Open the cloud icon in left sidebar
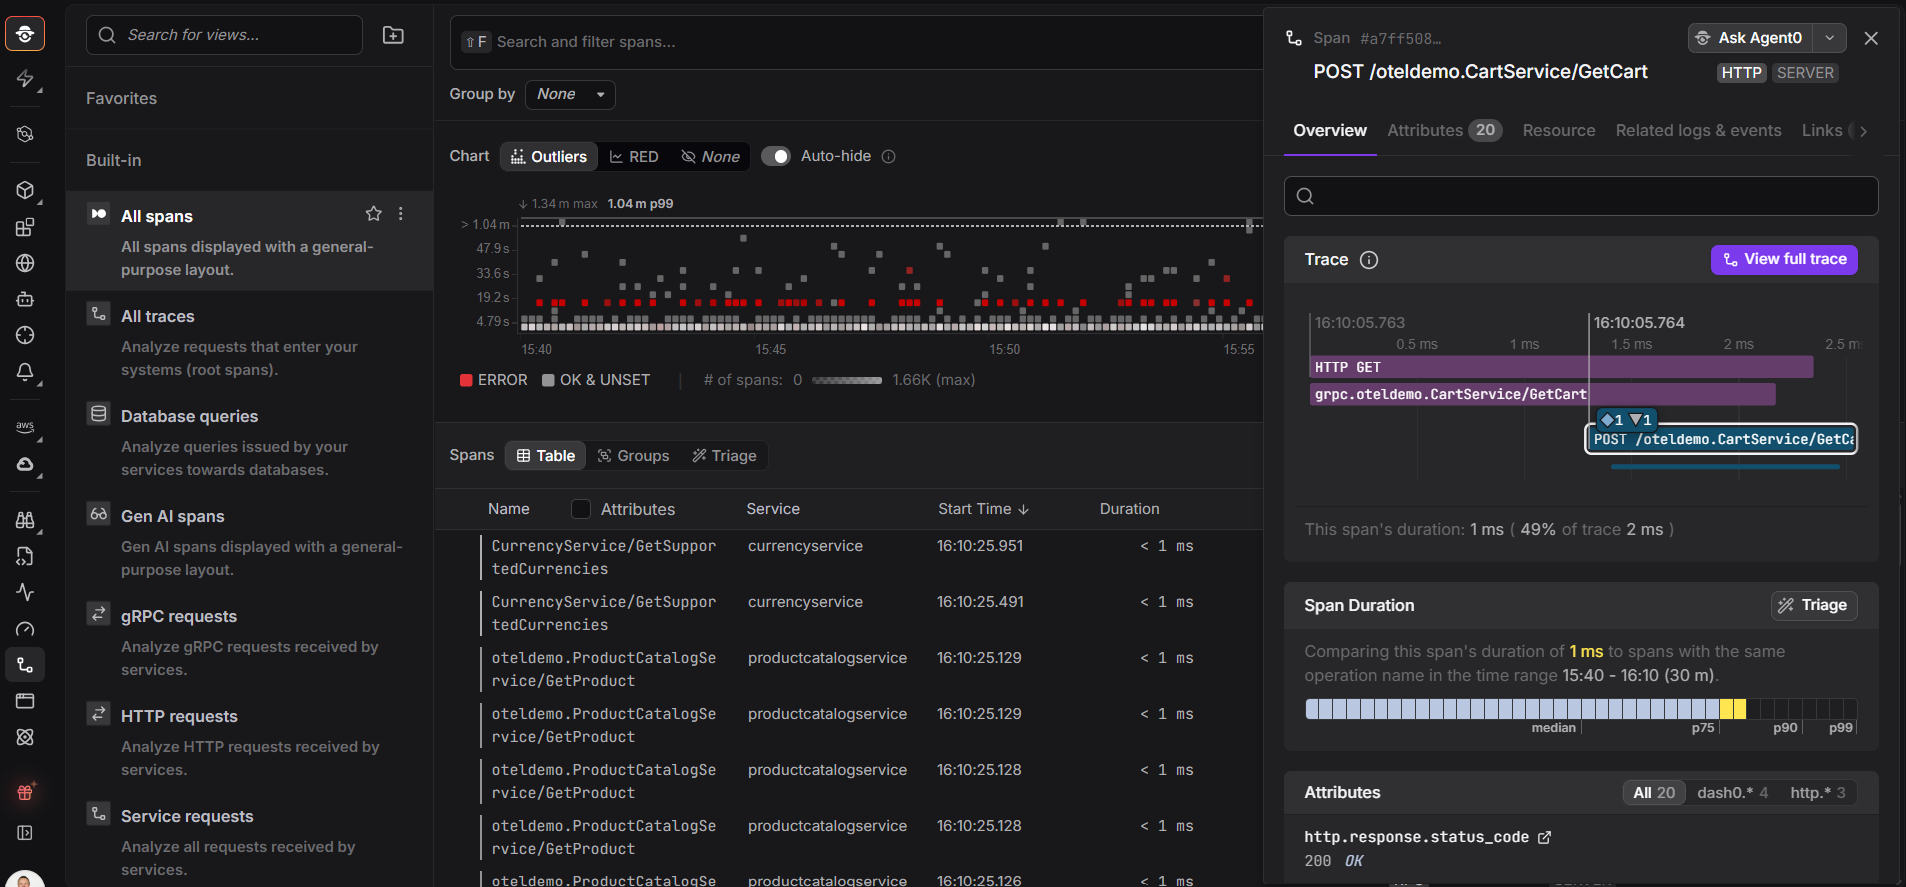Screen dimensions: 1906x887 click(25, 464)
